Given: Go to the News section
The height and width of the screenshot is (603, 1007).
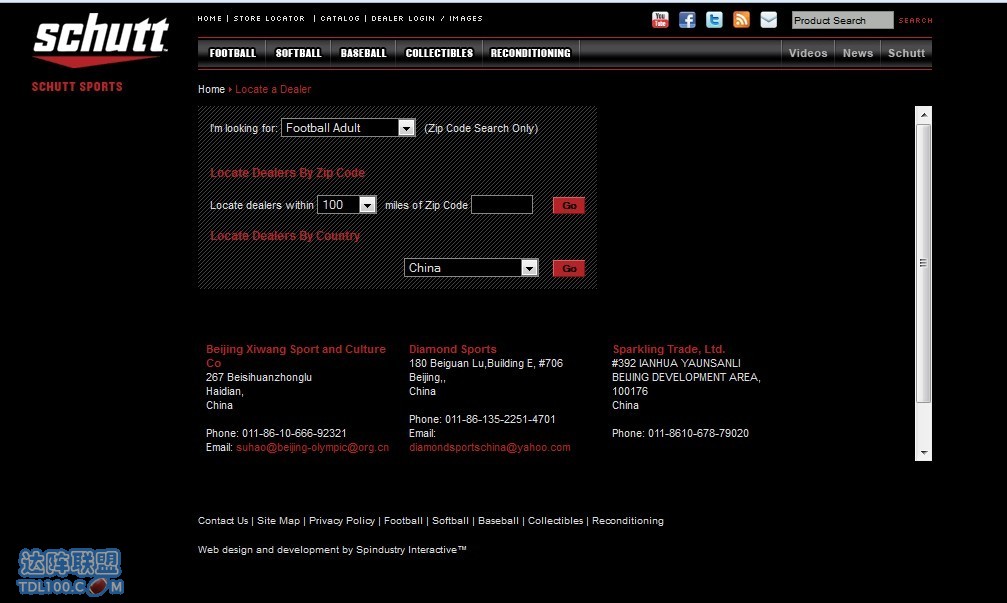Looking at the screenshot, I should click(x=858, y=53).
